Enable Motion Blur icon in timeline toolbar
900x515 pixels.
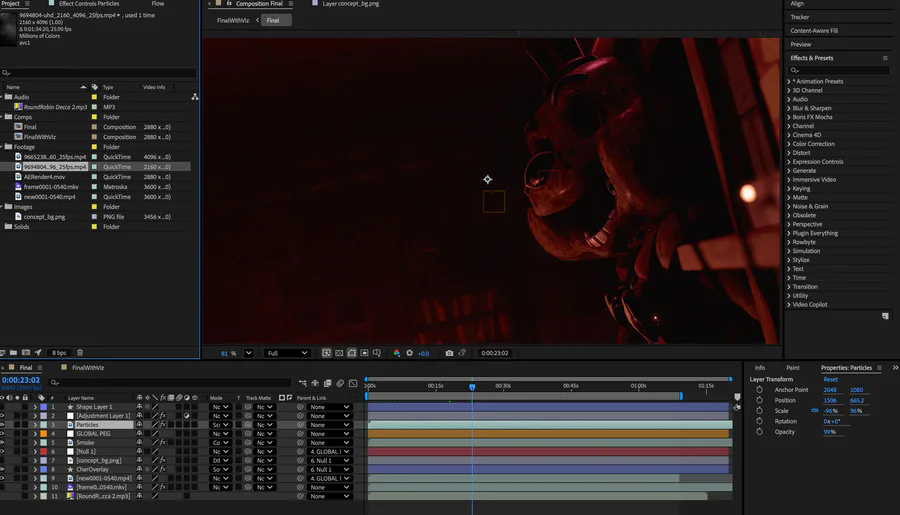pyautogui.click(x=340, y=383)
